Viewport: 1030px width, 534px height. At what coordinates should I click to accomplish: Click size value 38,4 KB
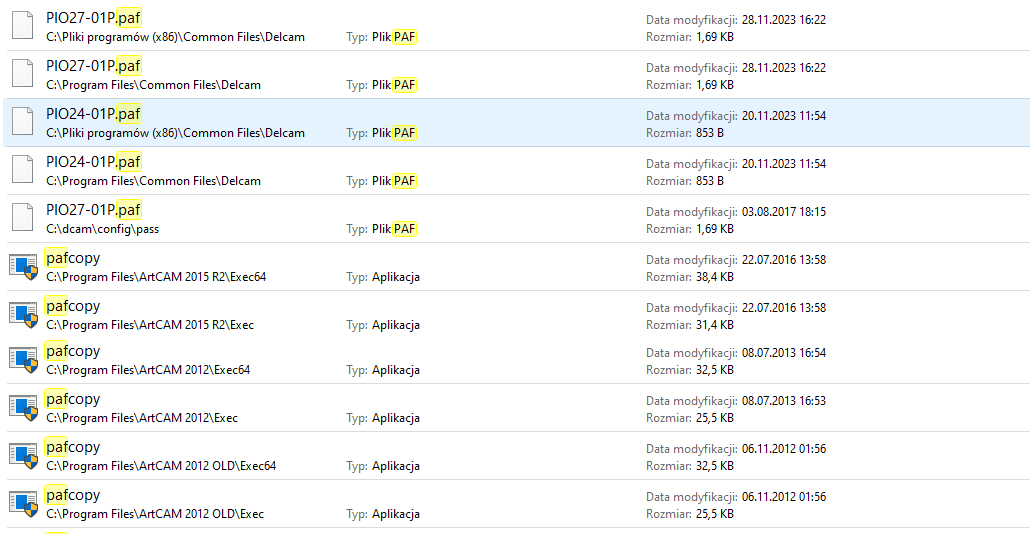point(715,277)
